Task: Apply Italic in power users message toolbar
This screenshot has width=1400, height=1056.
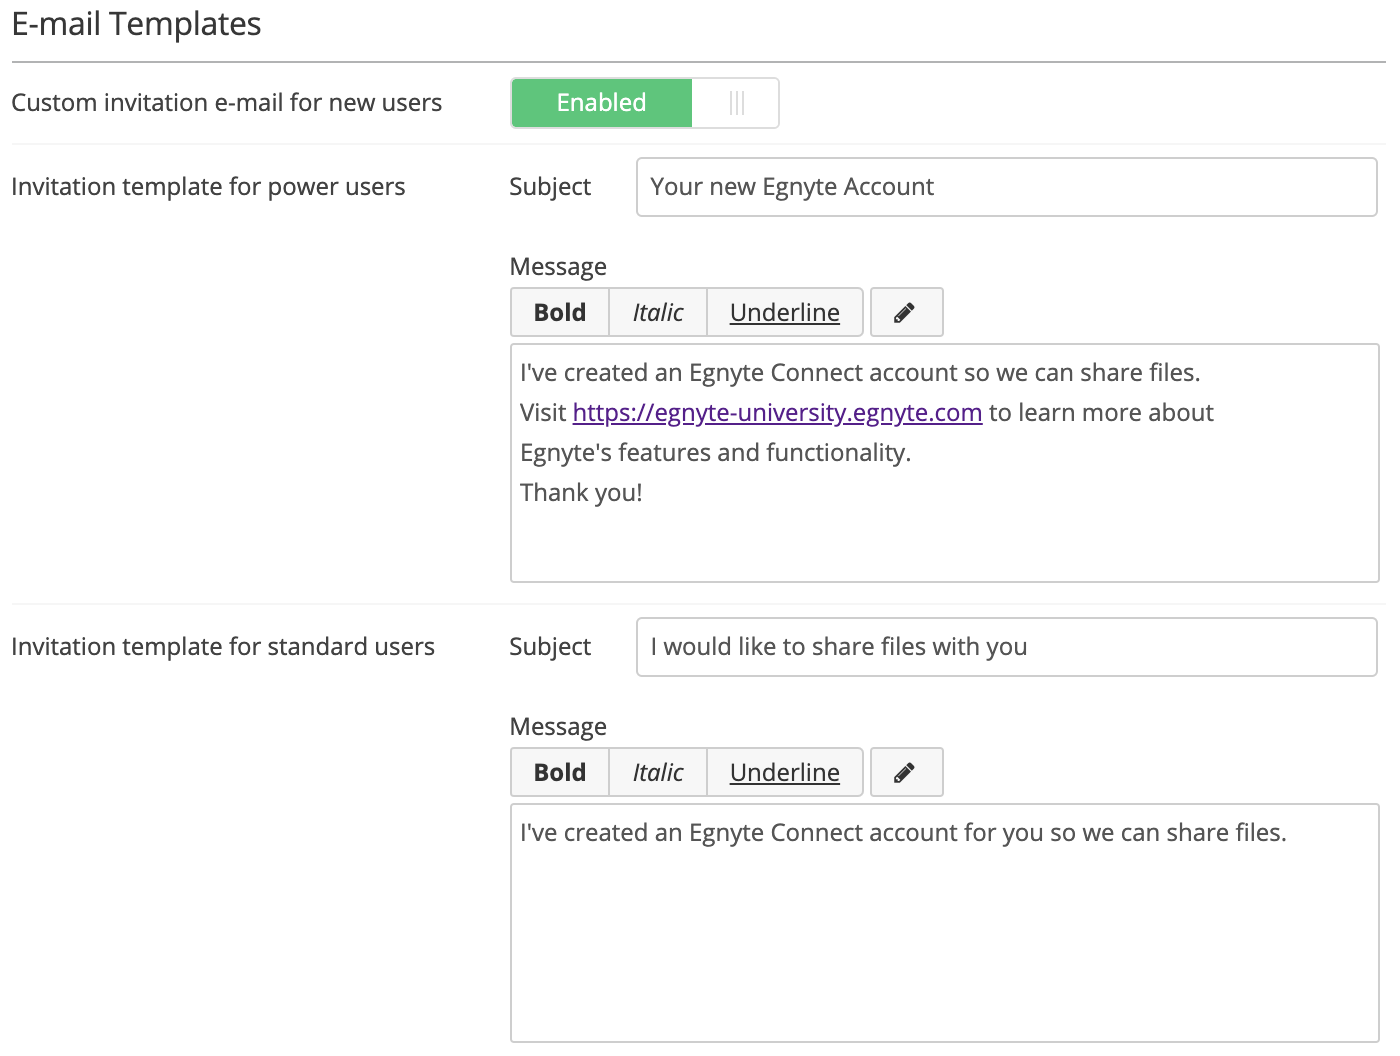Action: coord(658,312)
